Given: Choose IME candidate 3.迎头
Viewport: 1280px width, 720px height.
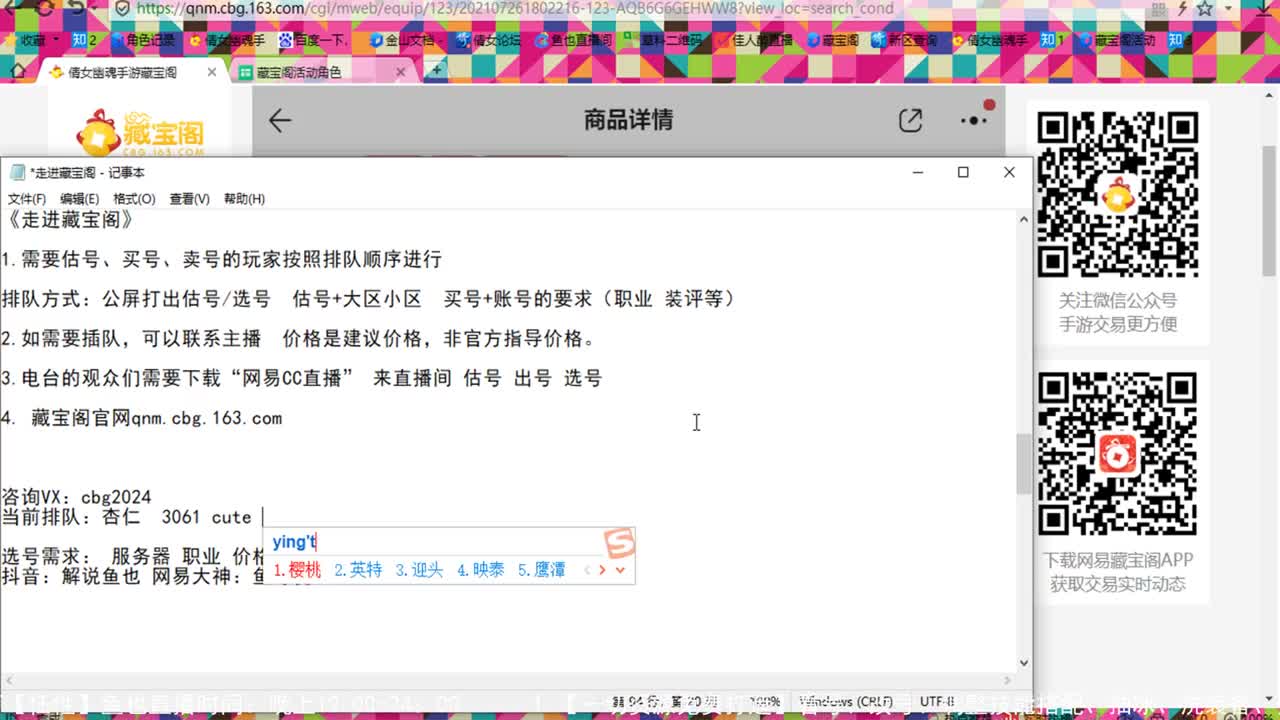Looking at the screenshot, I should [419, 570].
